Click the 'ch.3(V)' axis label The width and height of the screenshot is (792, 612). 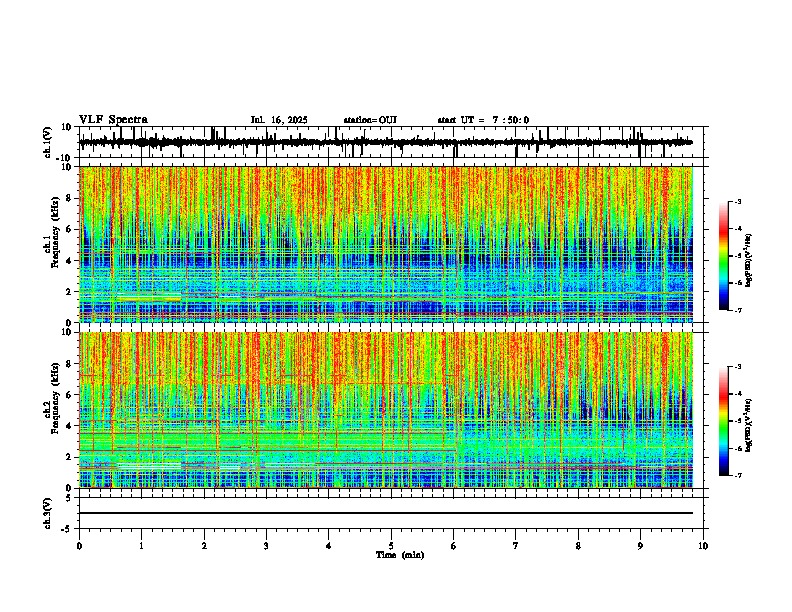pyautogui.click(x=48, y=513)
